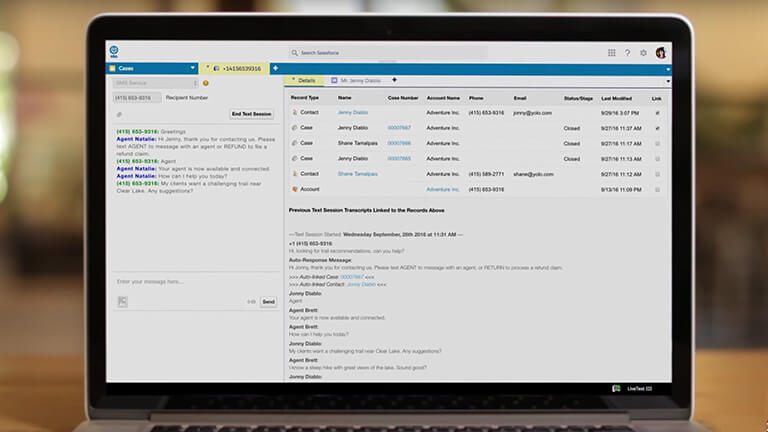Open the quick text template icon
Viewport: 768px width, 432px height.
point(122,302)
